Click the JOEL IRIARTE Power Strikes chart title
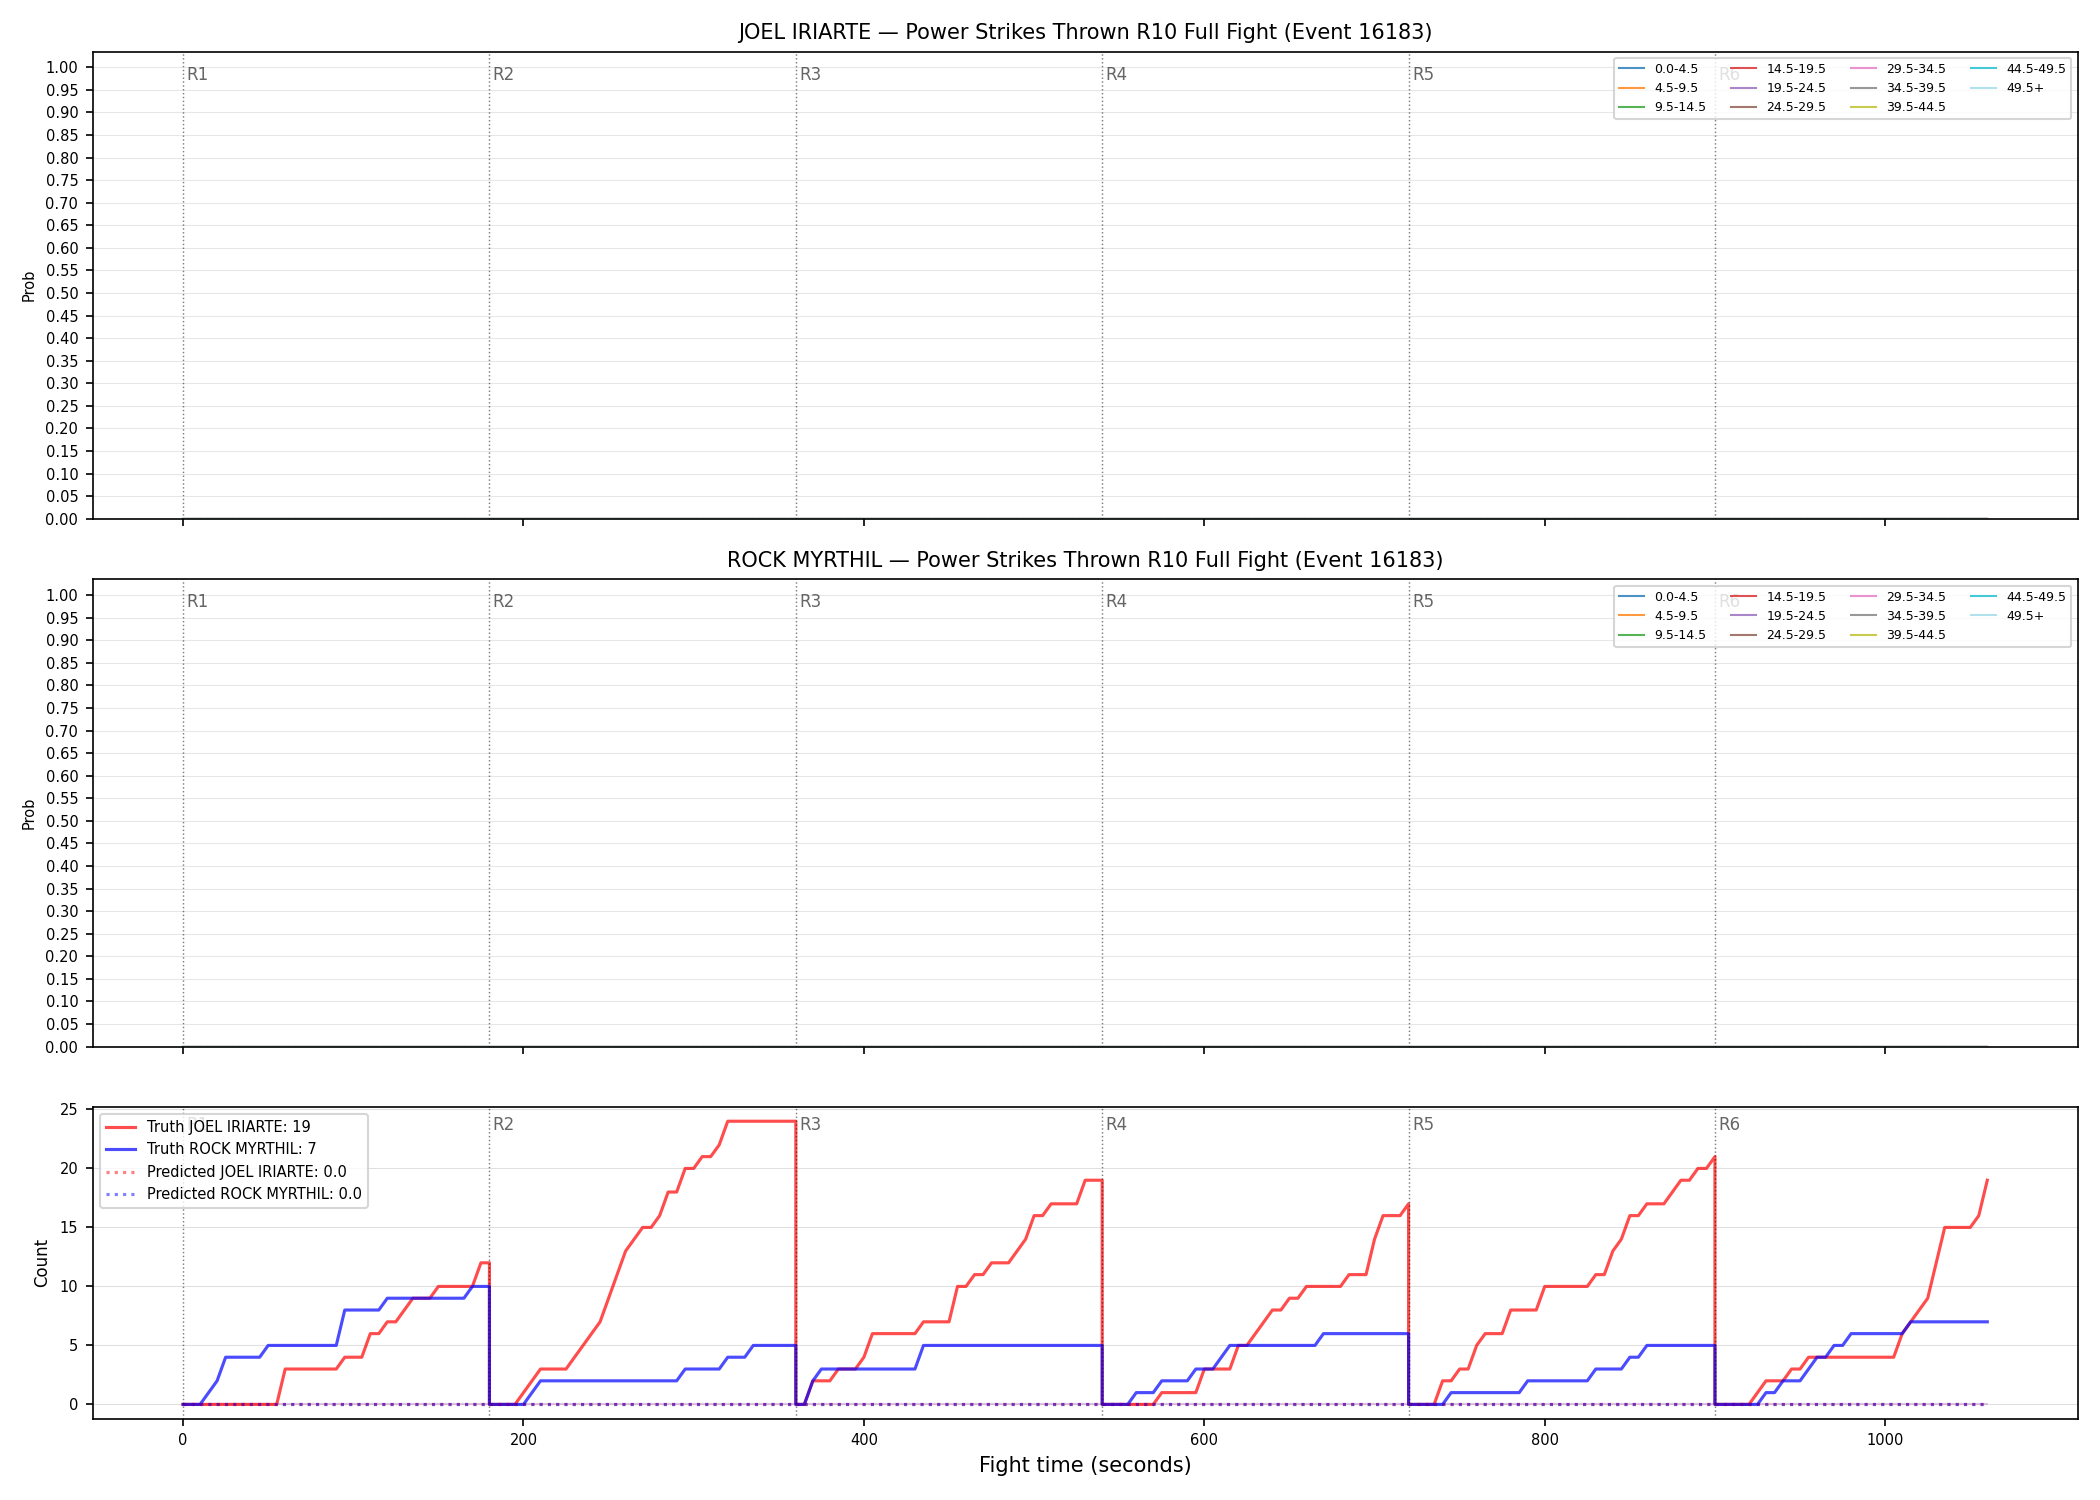The height and width of the screenshot is (1500, 2100). point(1085,32)
